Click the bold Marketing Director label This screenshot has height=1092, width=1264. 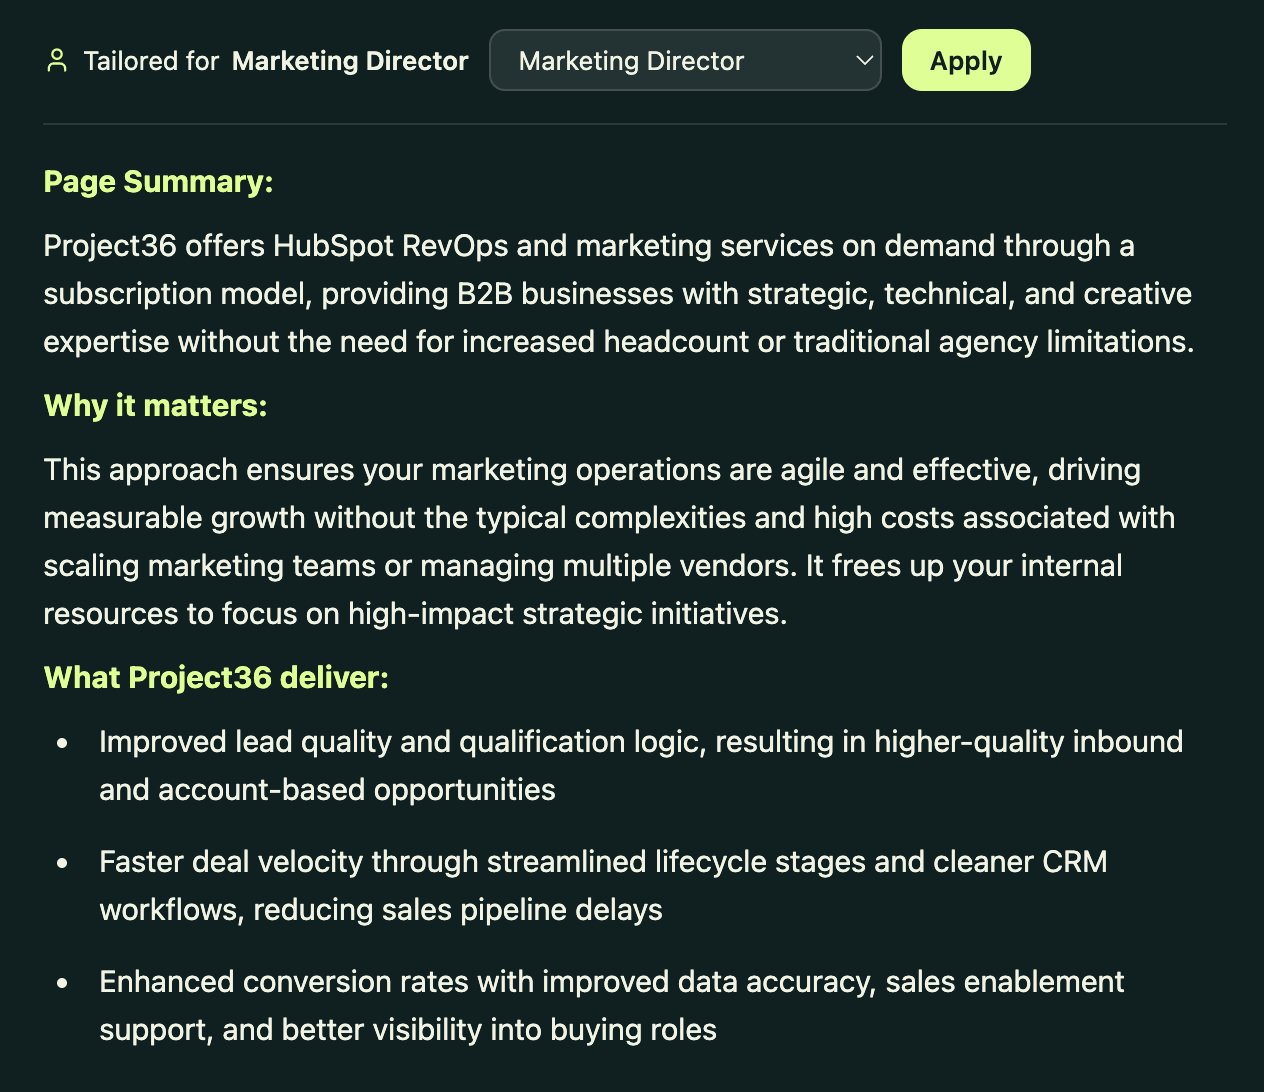[350, 61]
